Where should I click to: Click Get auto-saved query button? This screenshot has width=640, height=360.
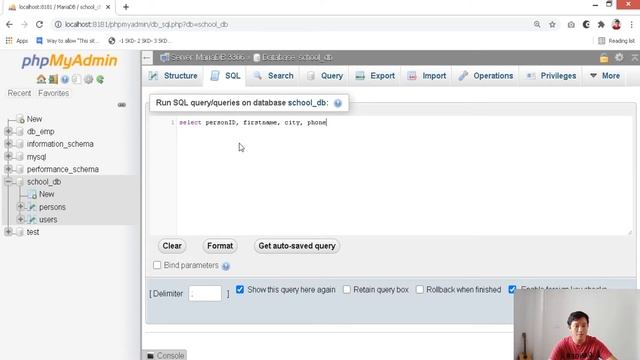click(297, 246)
